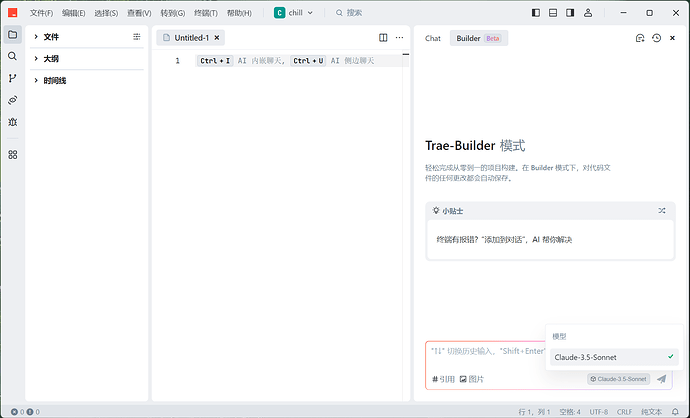The width and height of the screenshot is (690, 418).
Task: Open the remote explorer icon in activity bar
Action: coord(13,100)
